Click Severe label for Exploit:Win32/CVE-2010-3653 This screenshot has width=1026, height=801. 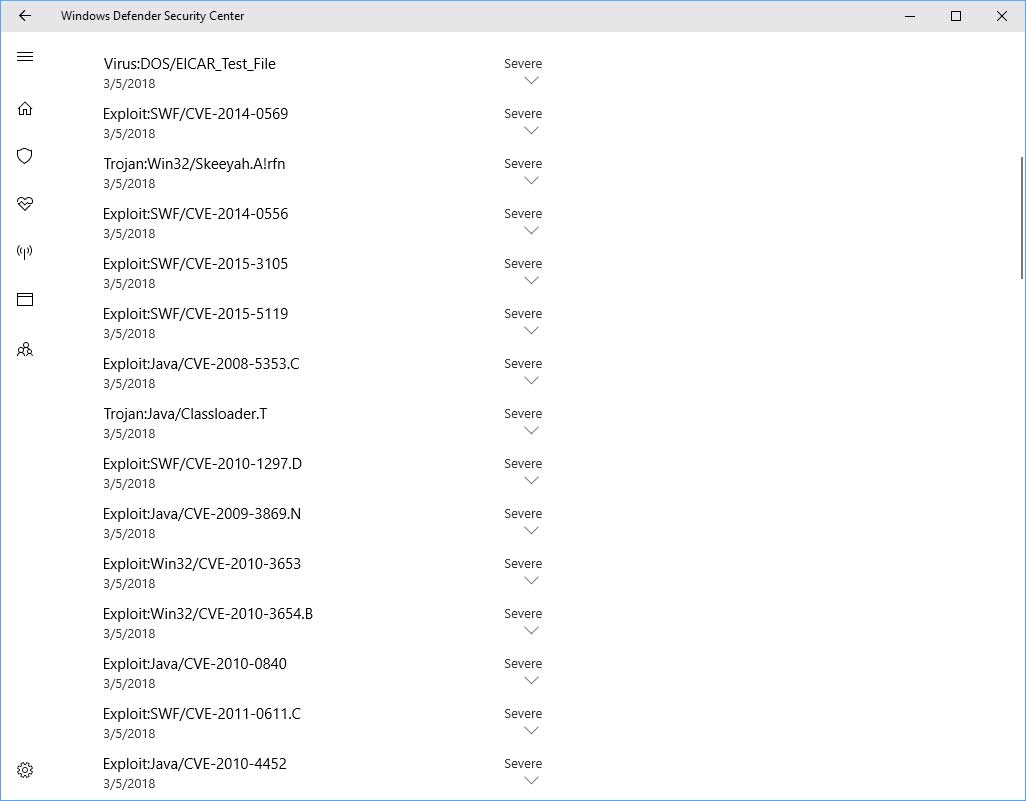click(x=523, y=563)
